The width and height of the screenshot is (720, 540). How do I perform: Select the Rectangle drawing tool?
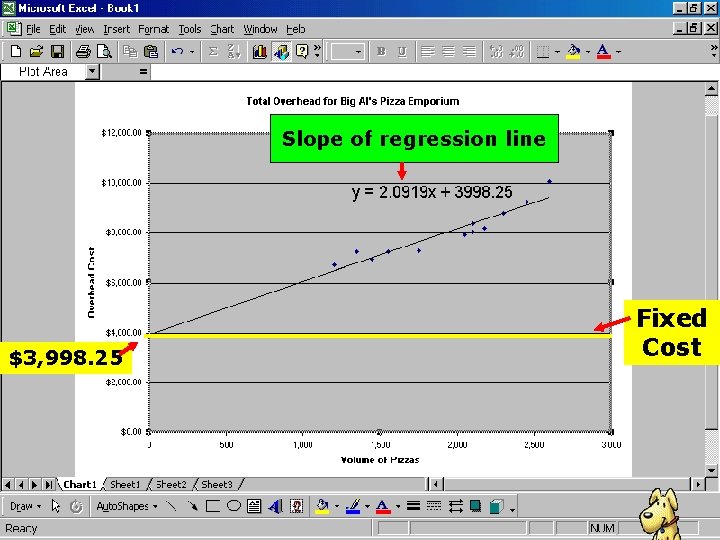click(213, 506)
